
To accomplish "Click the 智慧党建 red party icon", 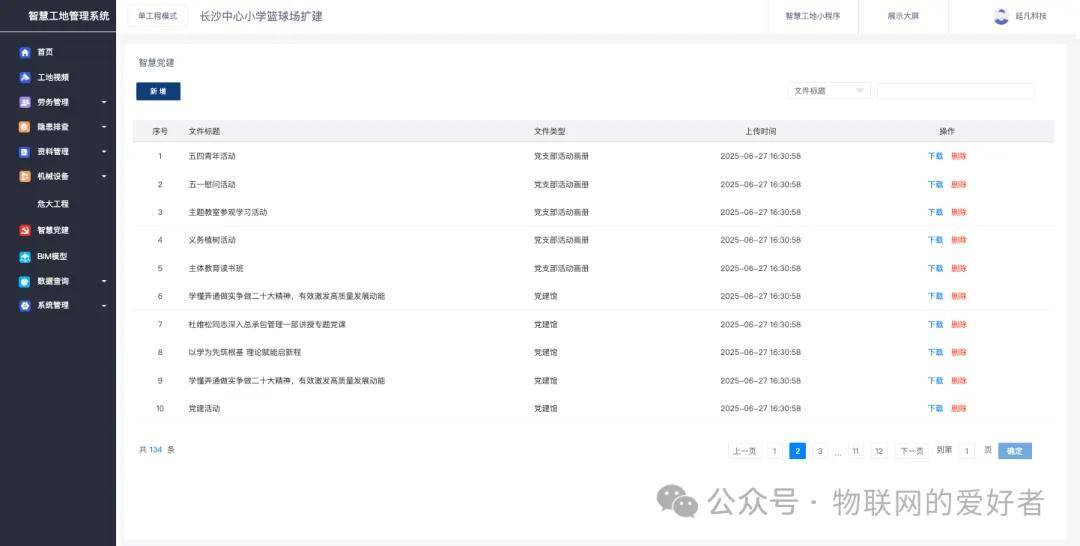I will pyautogui.click(x=25, y=230).
